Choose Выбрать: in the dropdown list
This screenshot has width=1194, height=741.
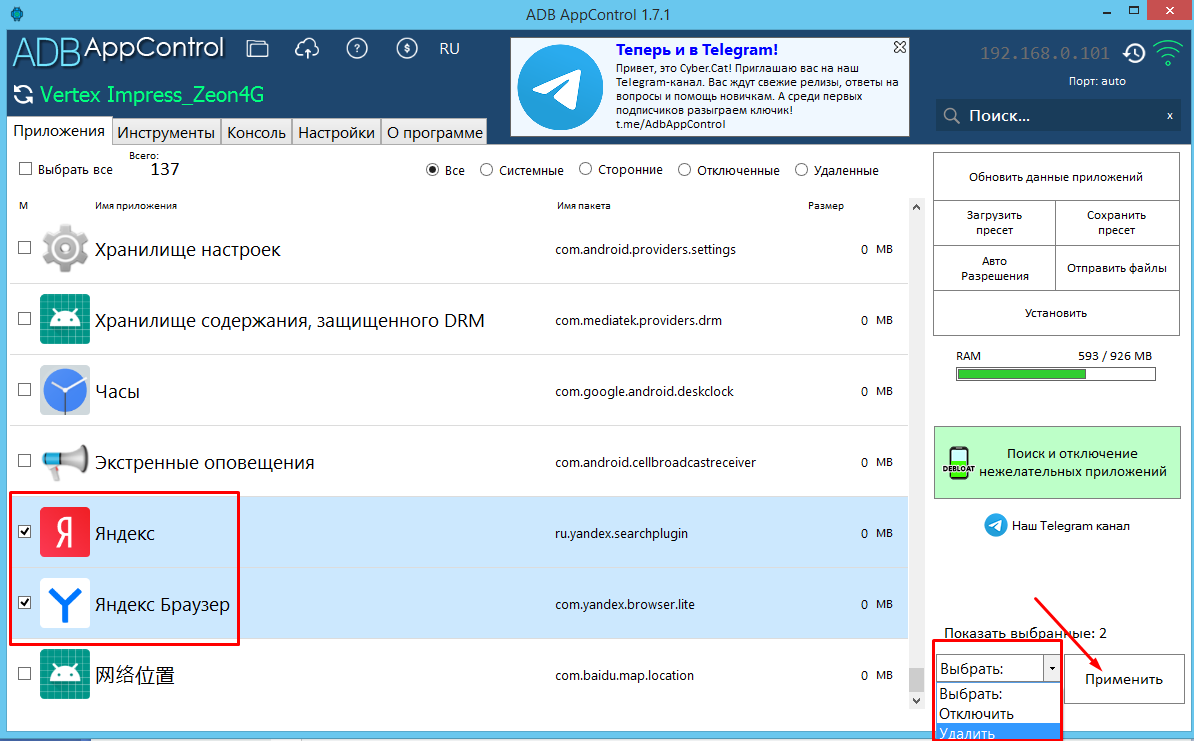click(x=998, y=694)
